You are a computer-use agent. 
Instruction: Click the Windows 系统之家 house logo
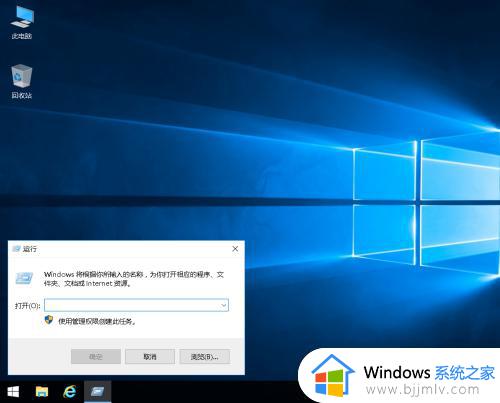(x=332, y=376)
